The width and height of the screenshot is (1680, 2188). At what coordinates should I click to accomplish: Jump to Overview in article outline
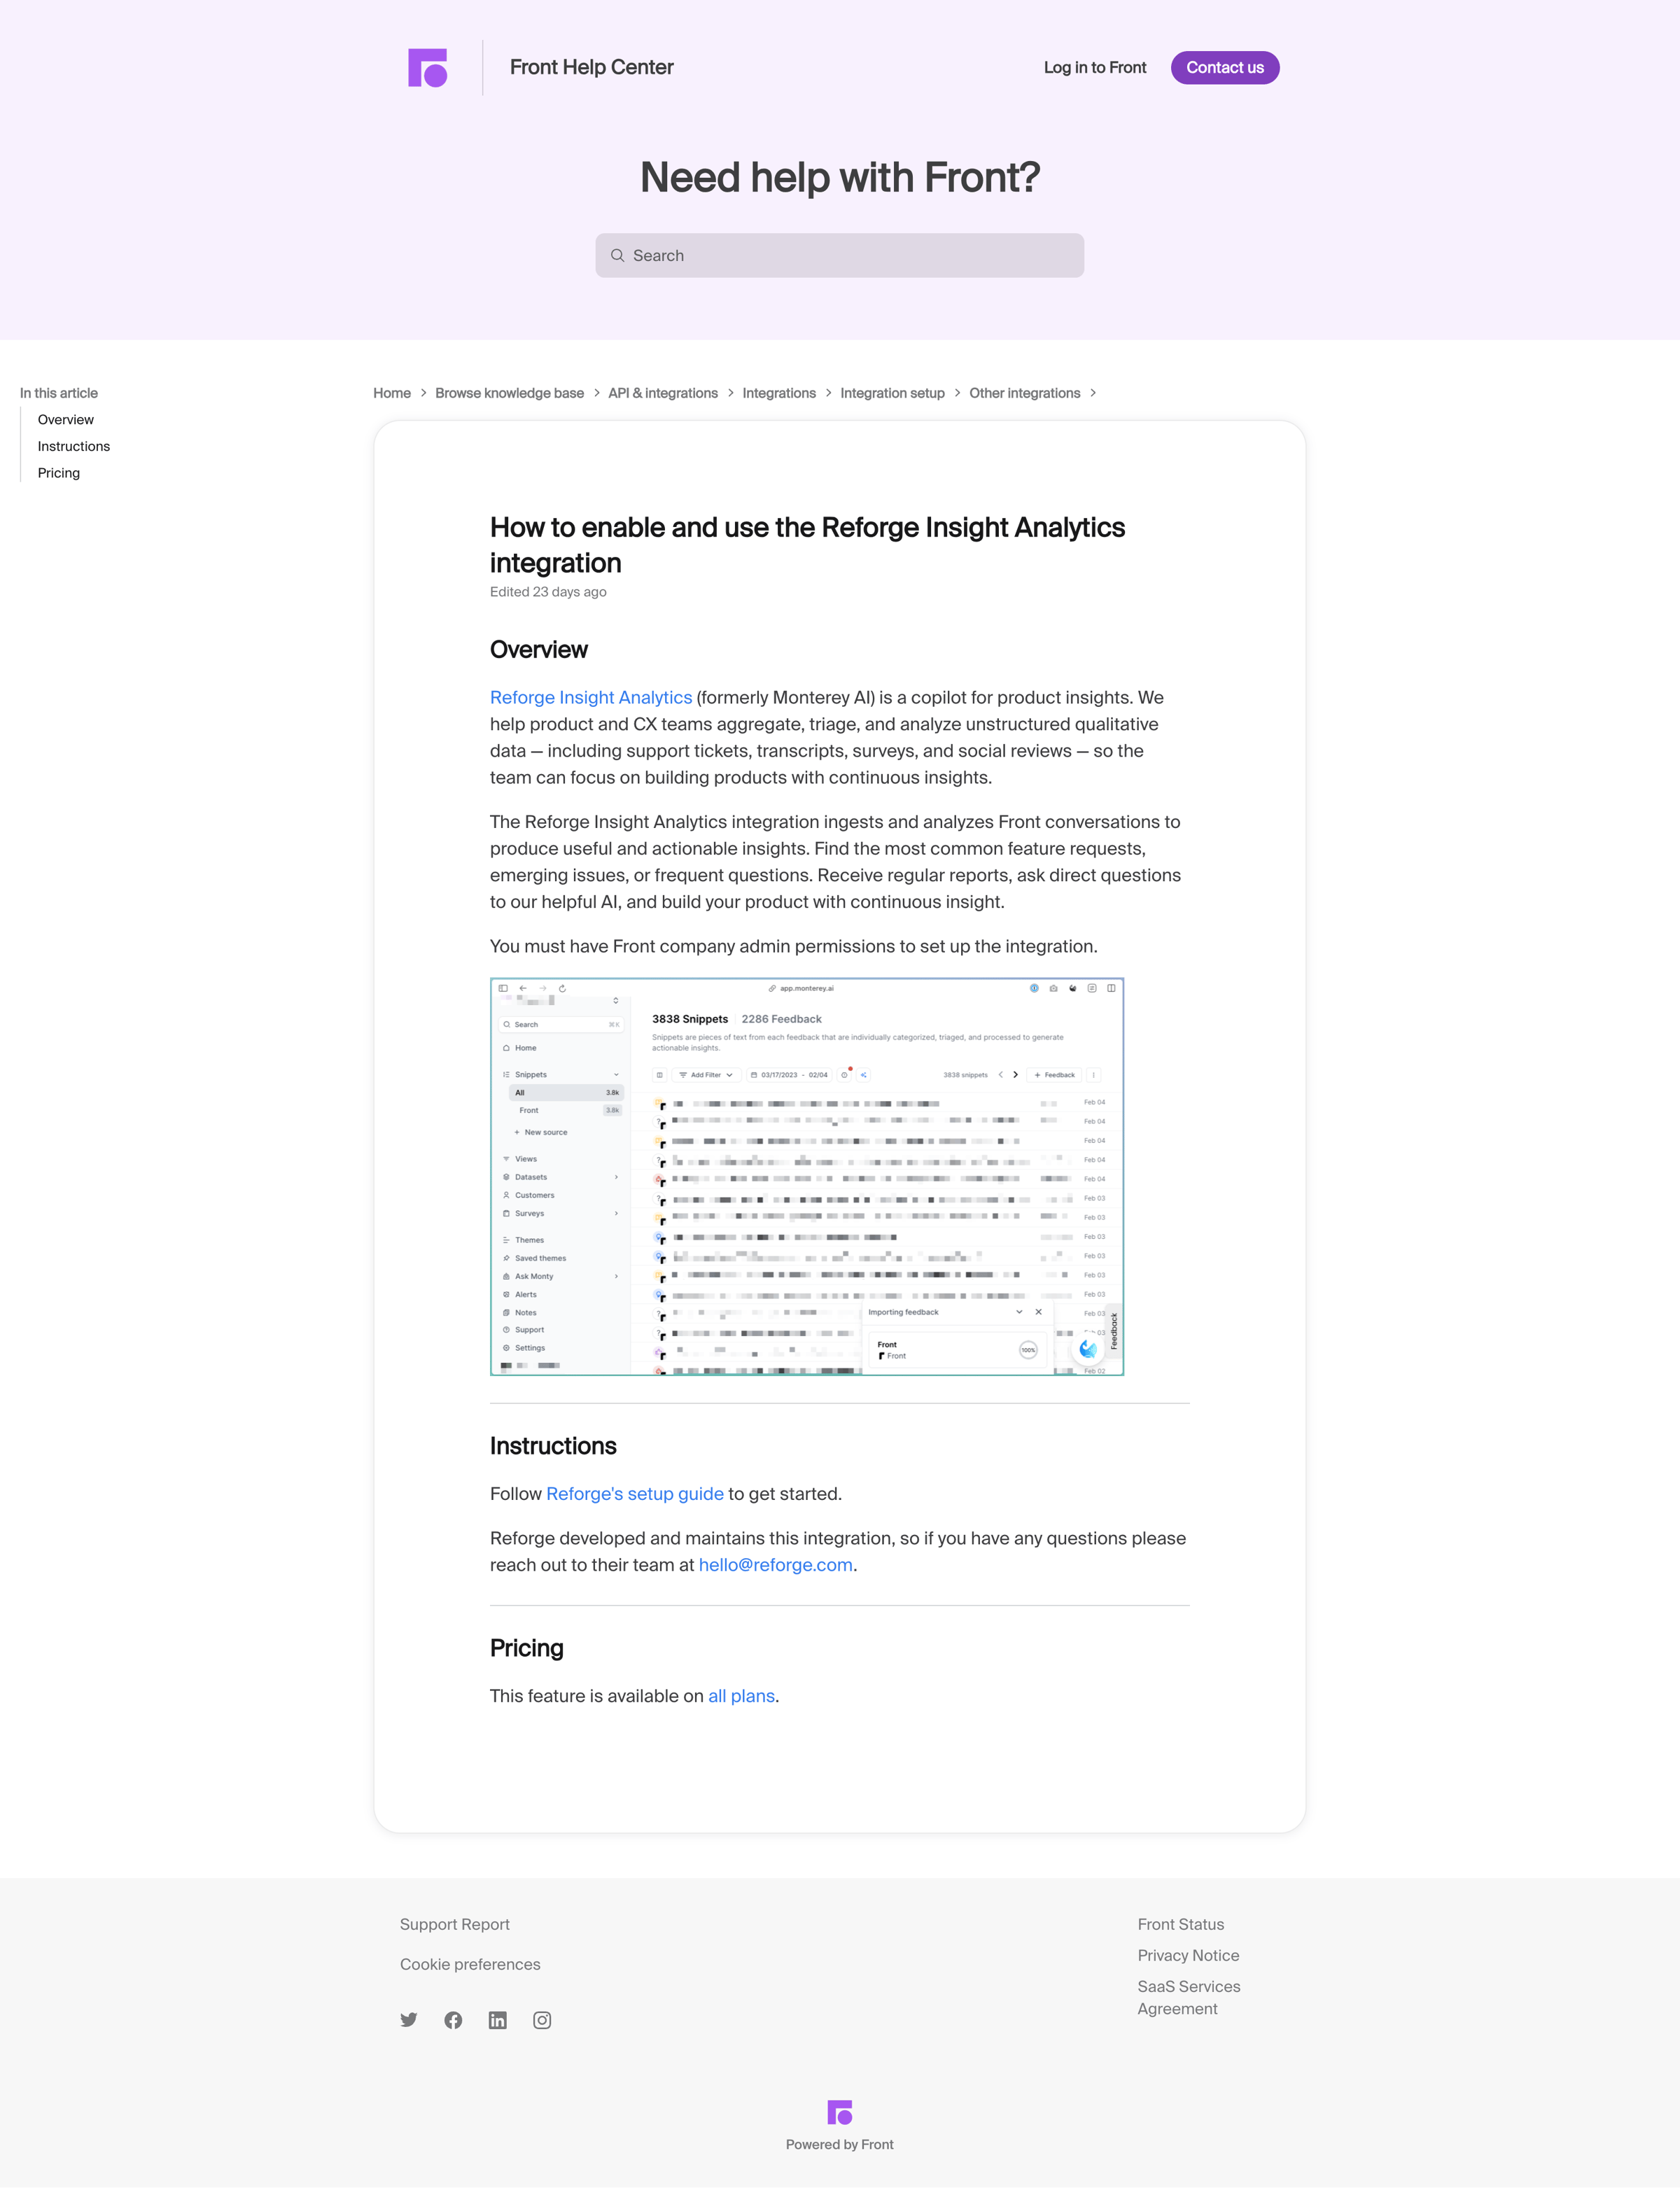click(66, 420)
